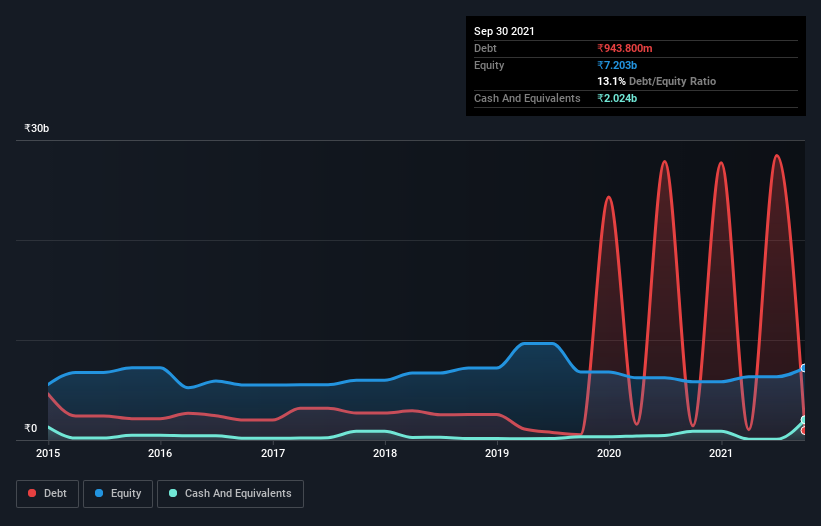Click the red Debt legend dot
The height and width of the screenshot is (526, 821).
[32, 493]
